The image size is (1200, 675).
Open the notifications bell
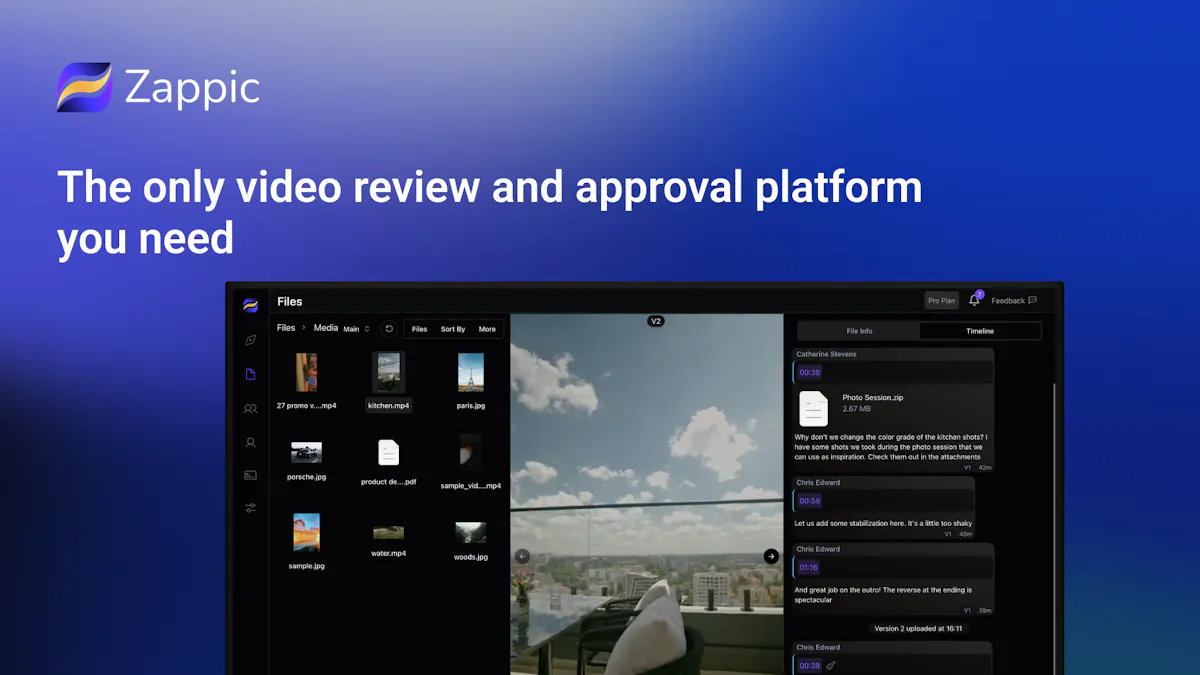pyautogui.click(x=974, y=300)
